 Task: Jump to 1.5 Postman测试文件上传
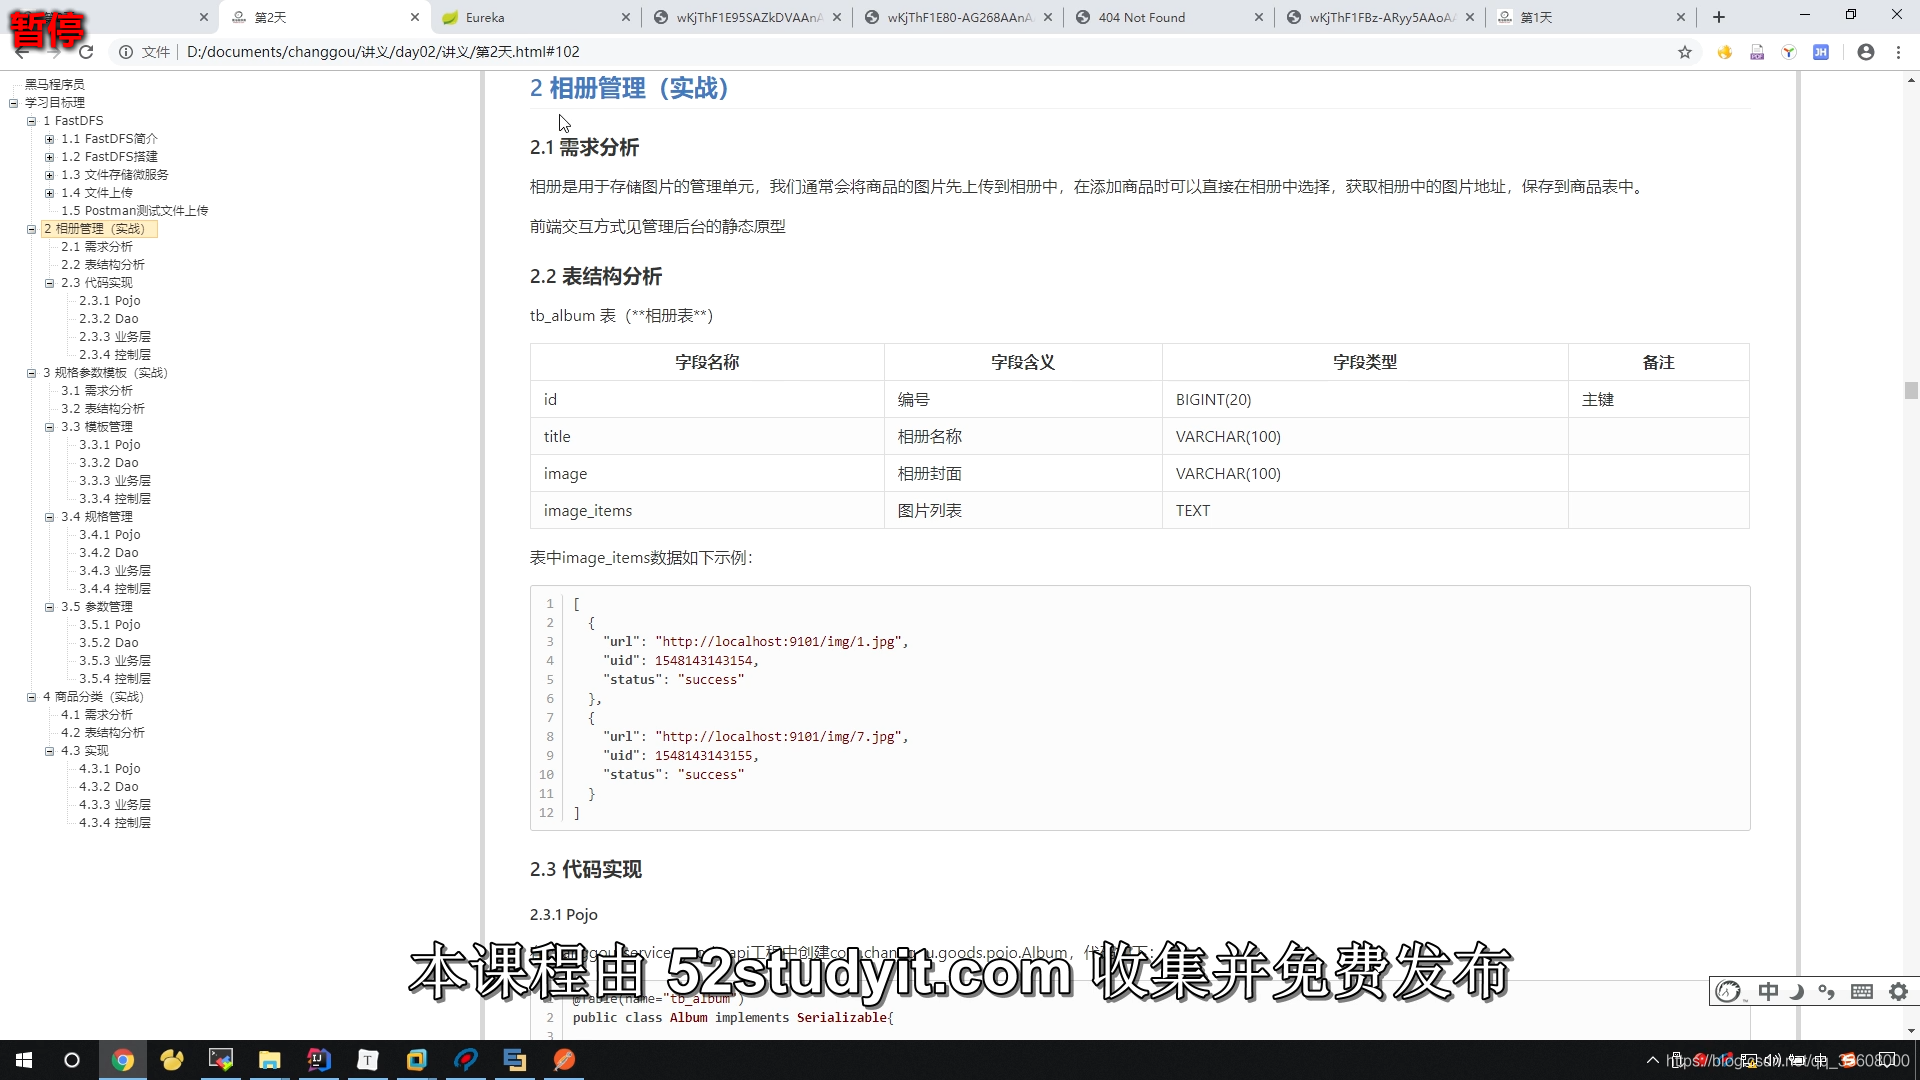click(x=134, y=211)
